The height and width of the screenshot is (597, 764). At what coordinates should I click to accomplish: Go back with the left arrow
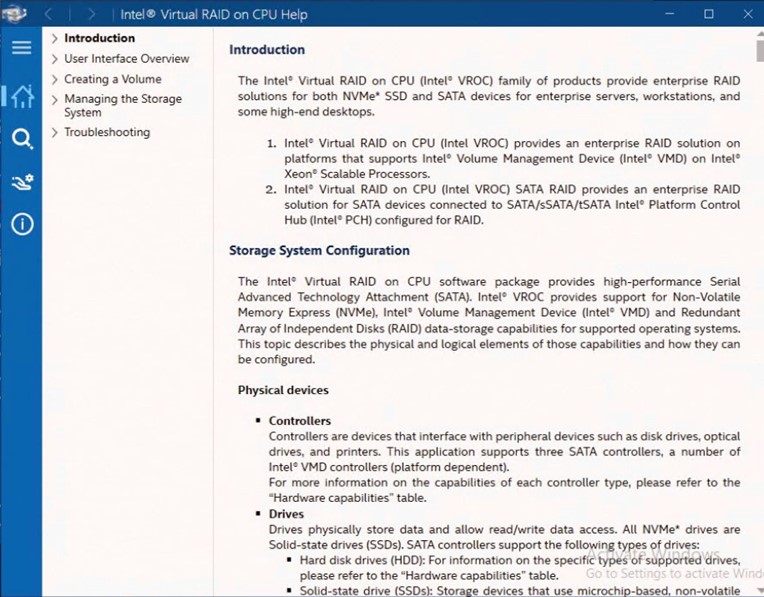tap(48, 14)
